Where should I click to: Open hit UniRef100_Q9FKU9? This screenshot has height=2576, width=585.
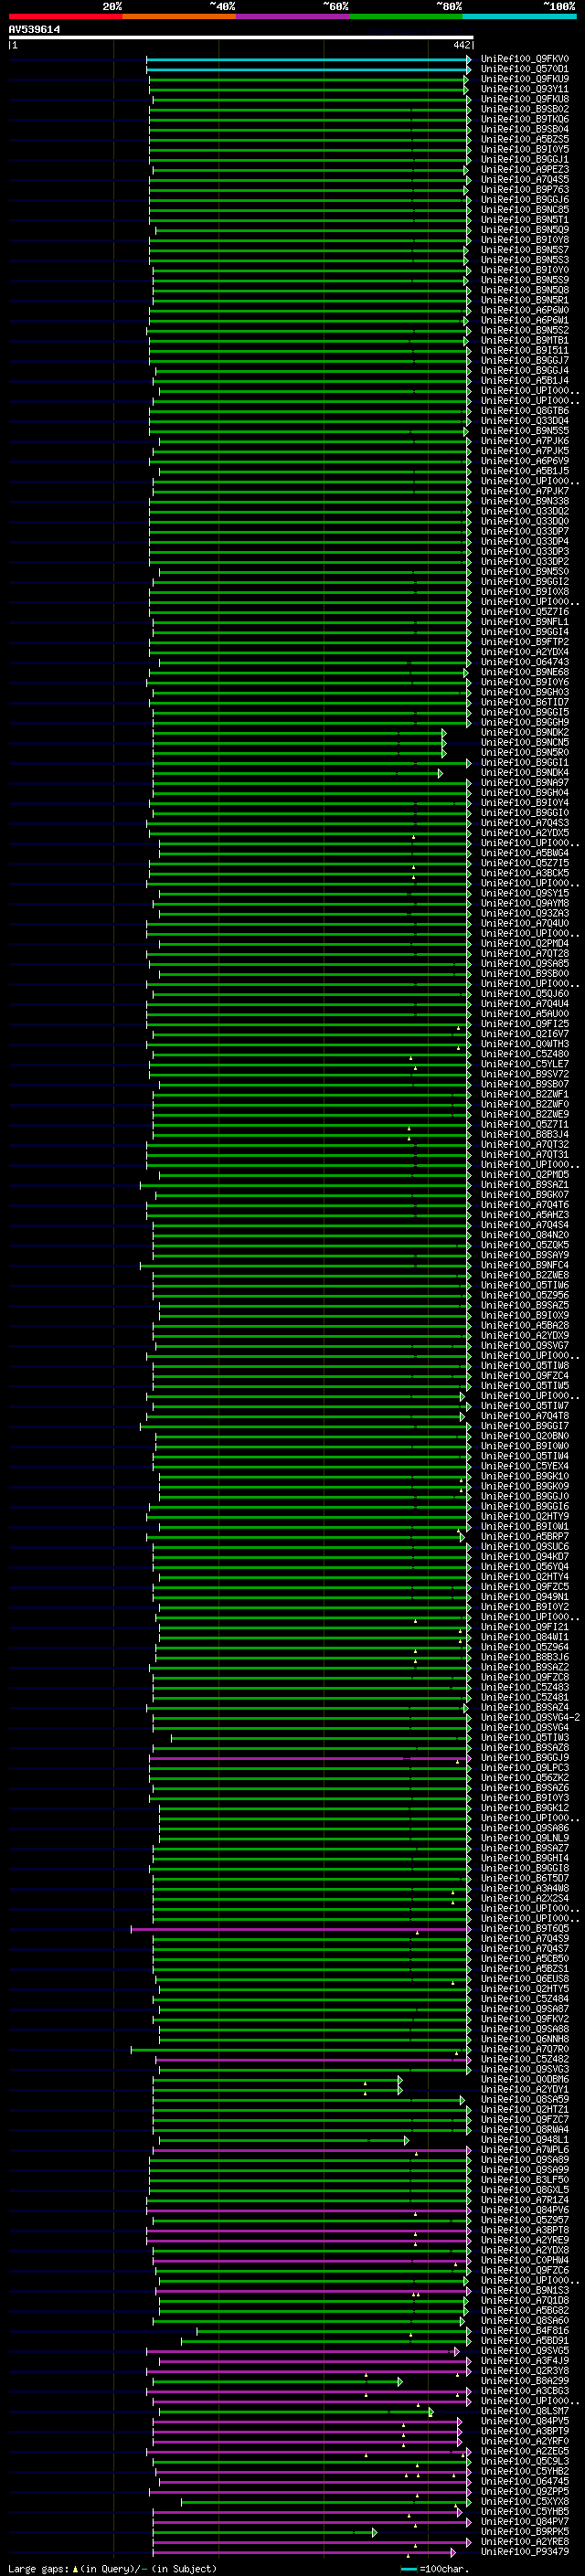[x=525, y=79]
